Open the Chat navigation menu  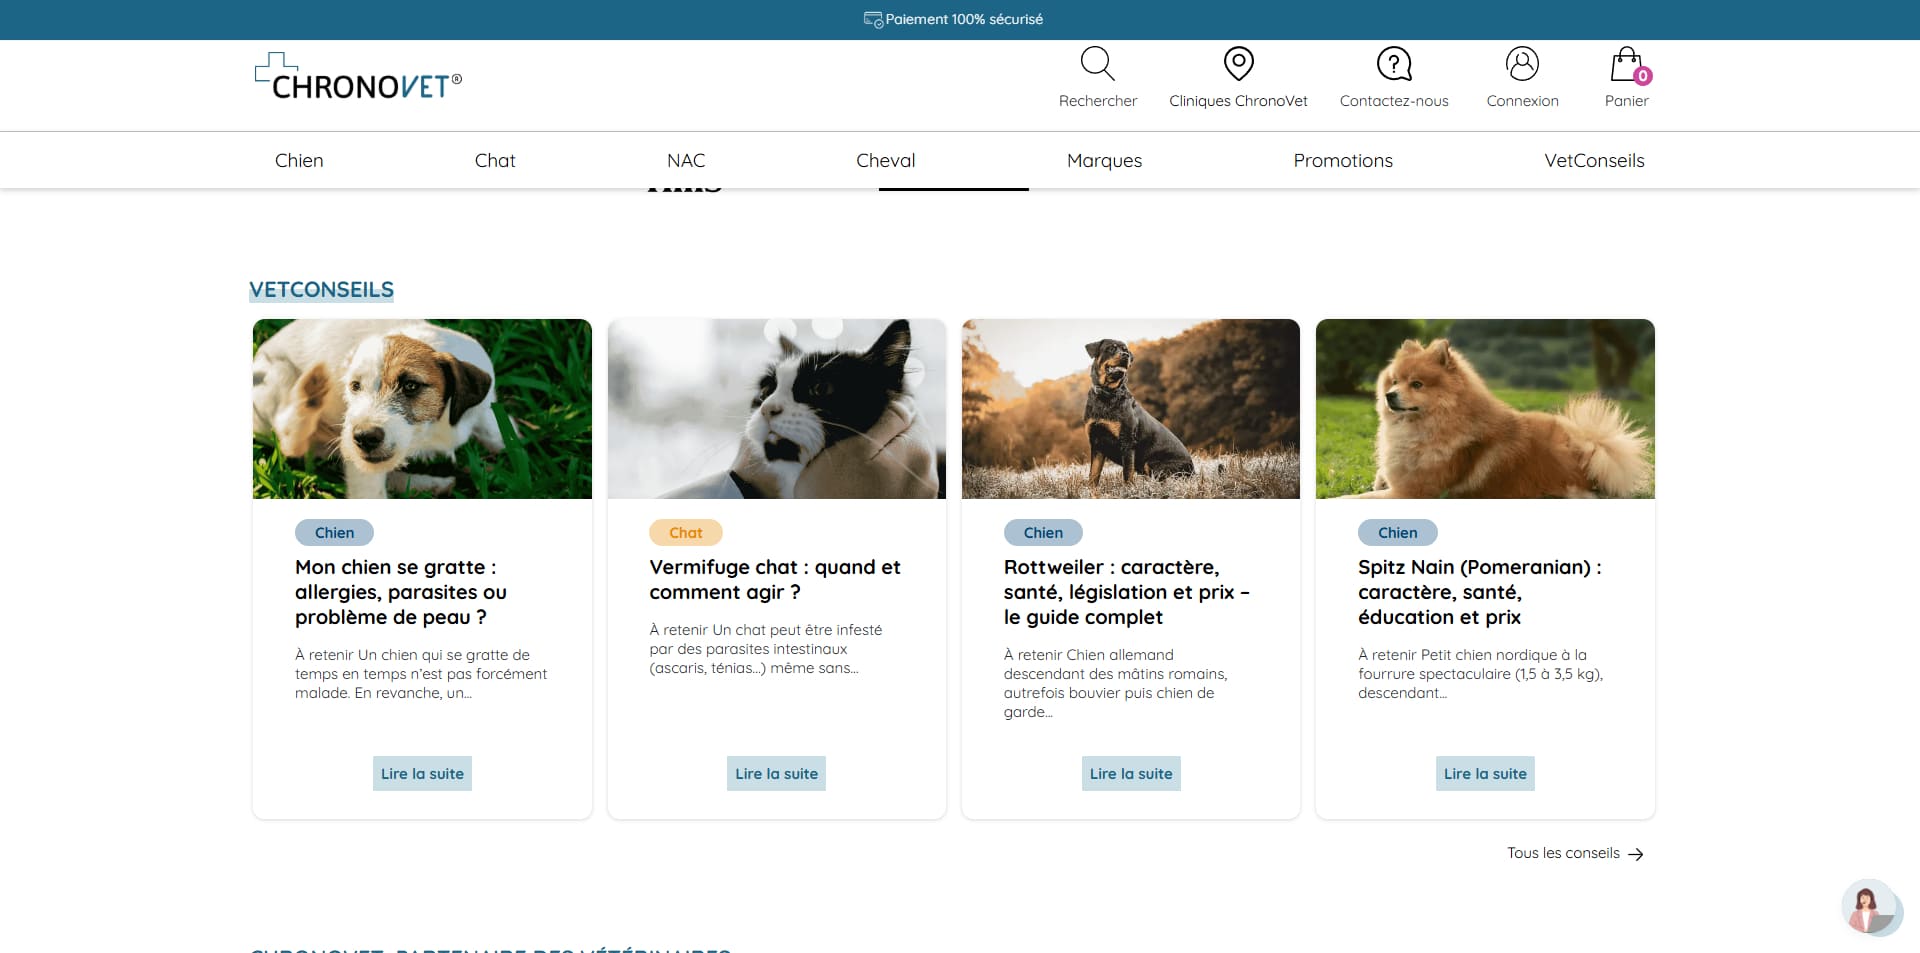click(495, 160)
